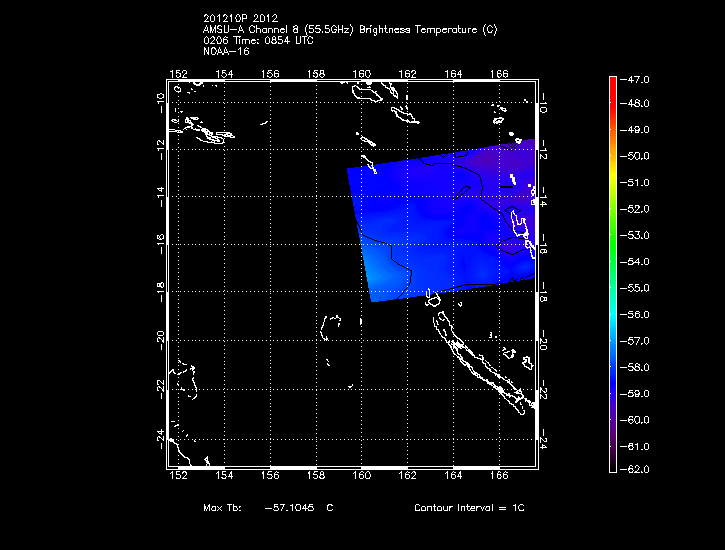Click the "152" longitude label on bottom axis
This screenshot has width=725, height=550.
pos(179,476)
